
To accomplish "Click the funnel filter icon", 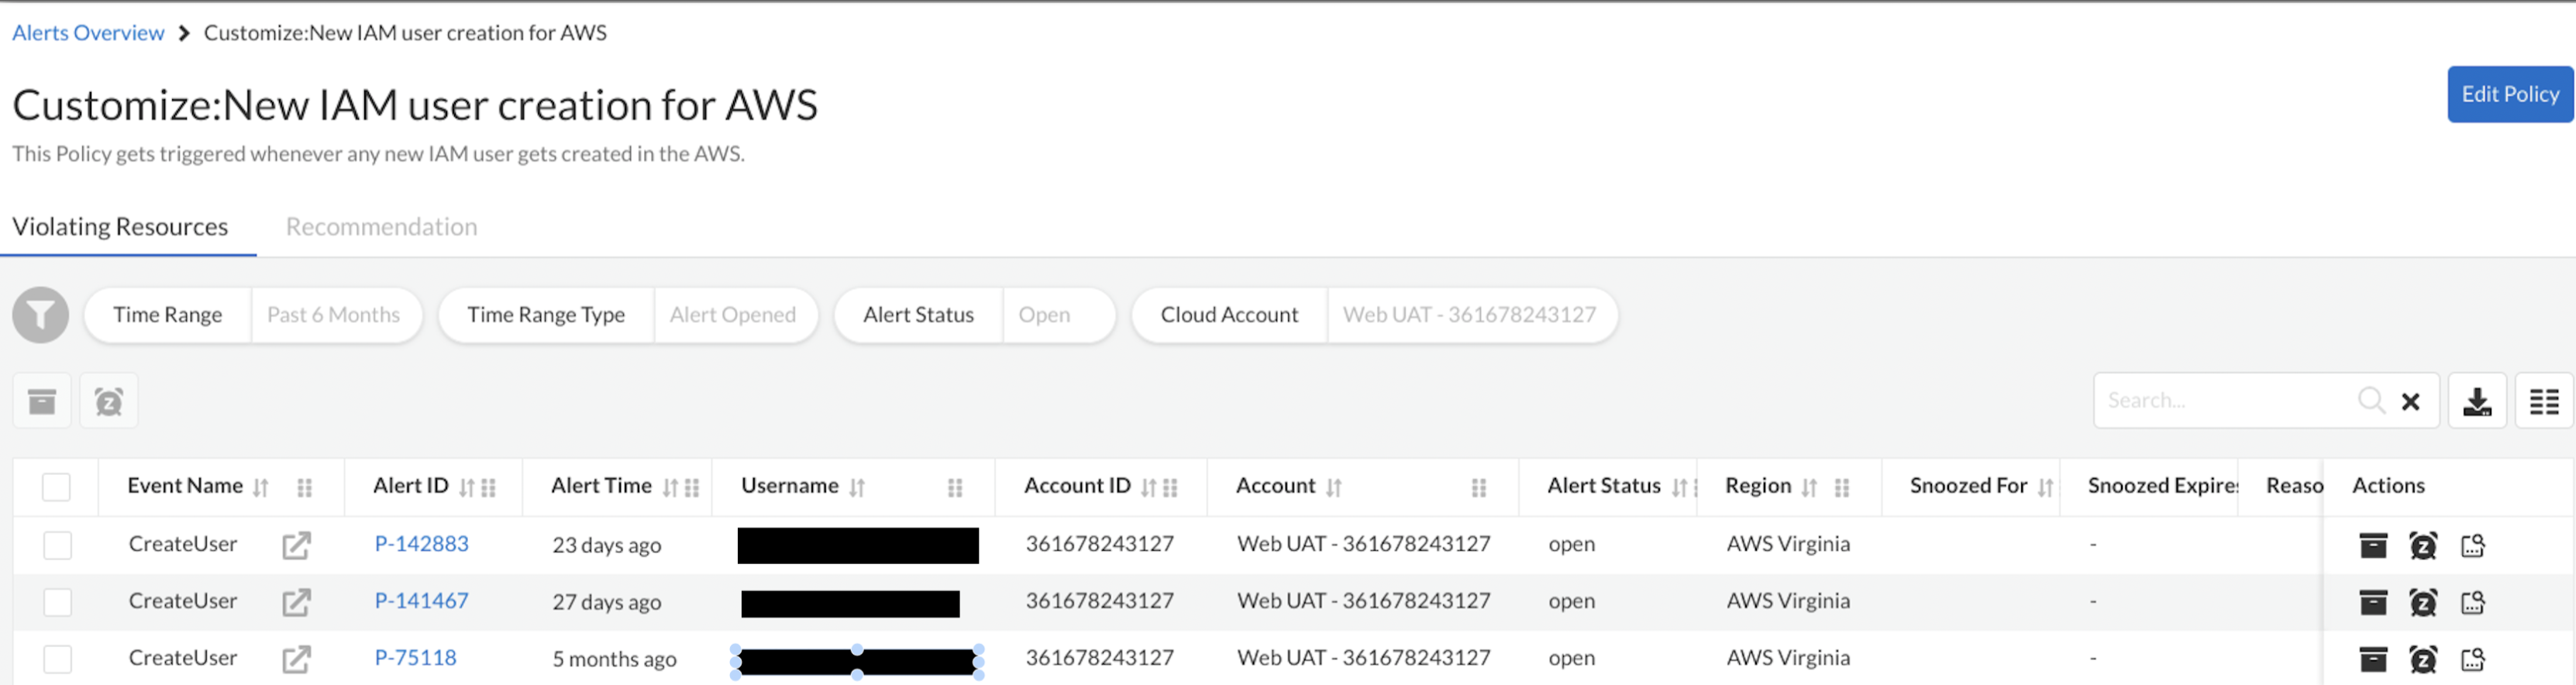I will [40, 315].
